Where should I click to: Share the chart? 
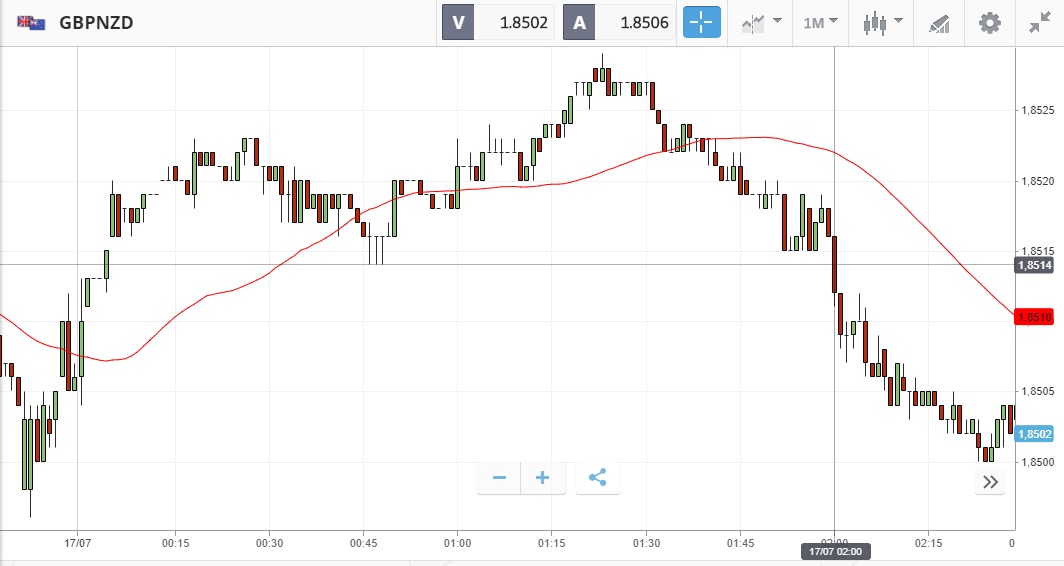(597, 478)
